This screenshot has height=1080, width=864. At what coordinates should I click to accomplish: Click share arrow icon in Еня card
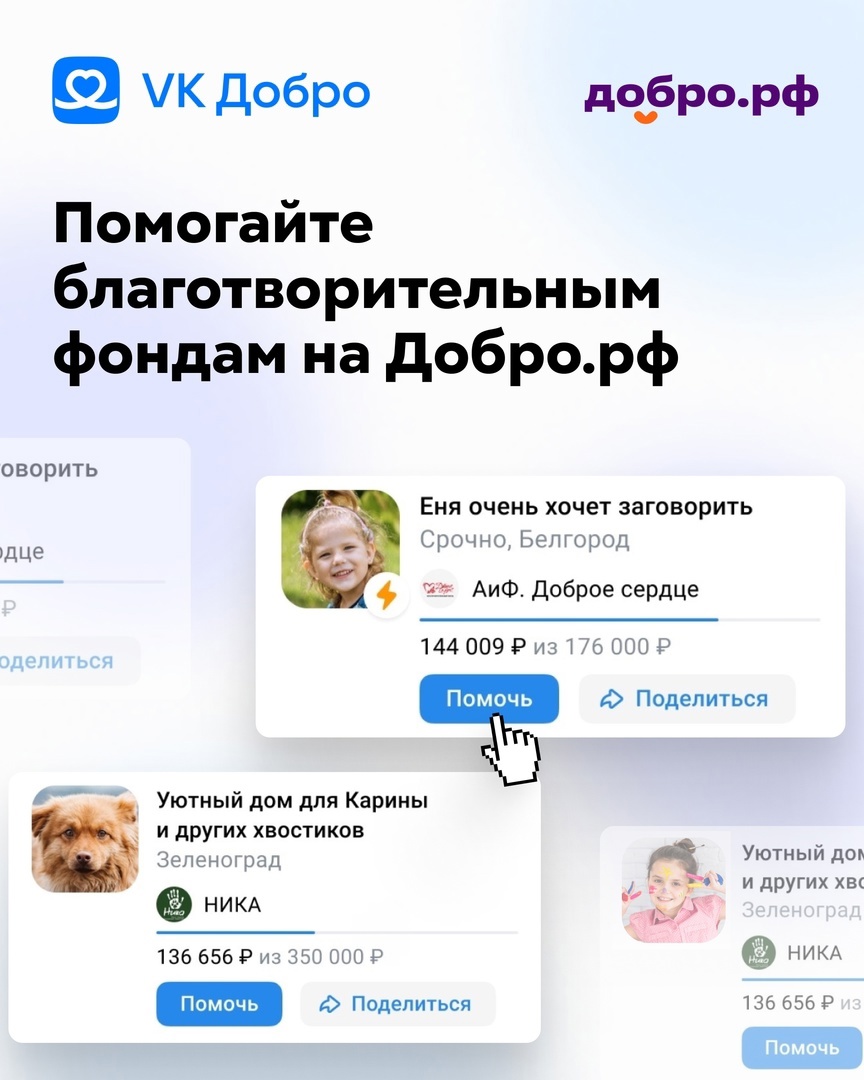click(611, 699)
